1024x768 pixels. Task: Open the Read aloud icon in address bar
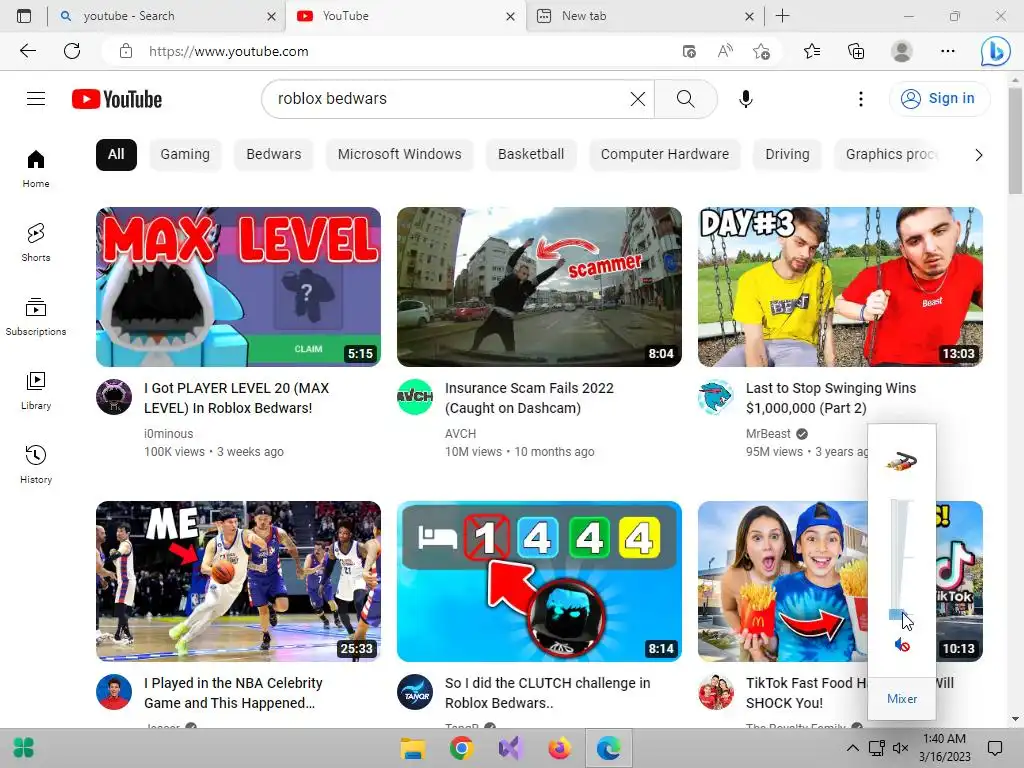(725, 51)
